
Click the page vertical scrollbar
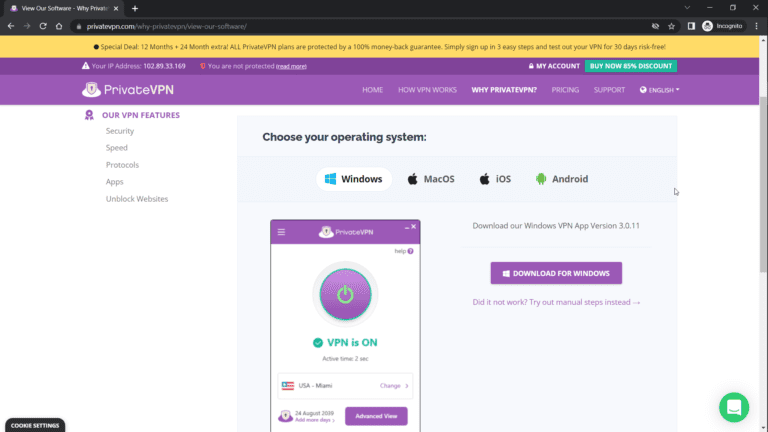pos(763,186)
